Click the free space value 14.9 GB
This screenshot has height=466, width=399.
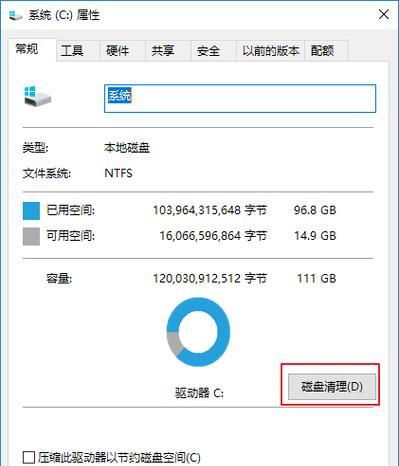tap(315, 236)
